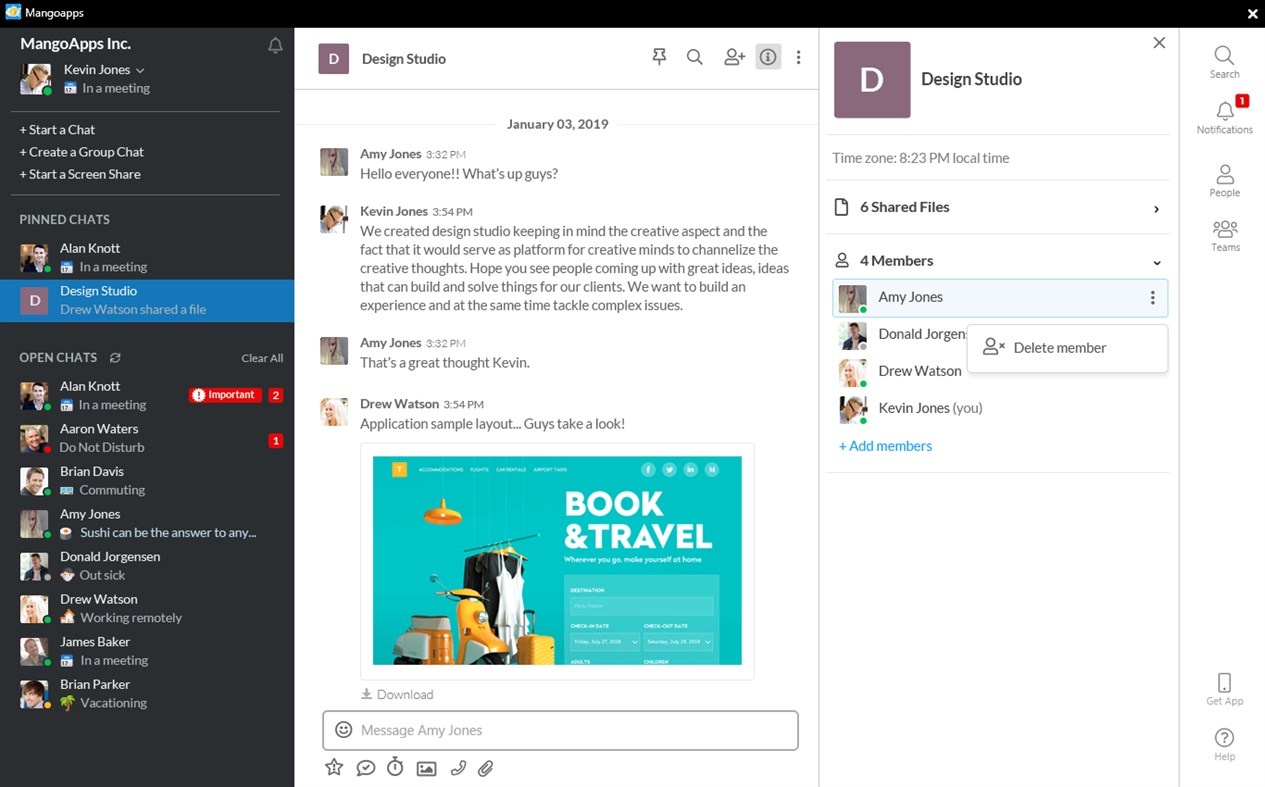Add a person to the conversation

(x=733, y=57)
